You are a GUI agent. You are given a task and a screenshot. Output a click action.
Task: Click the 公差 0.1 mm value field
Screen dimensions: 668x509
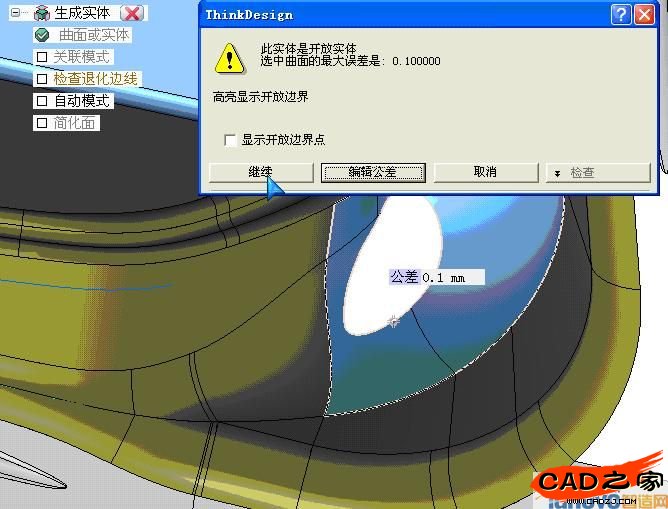pos(451,277)
